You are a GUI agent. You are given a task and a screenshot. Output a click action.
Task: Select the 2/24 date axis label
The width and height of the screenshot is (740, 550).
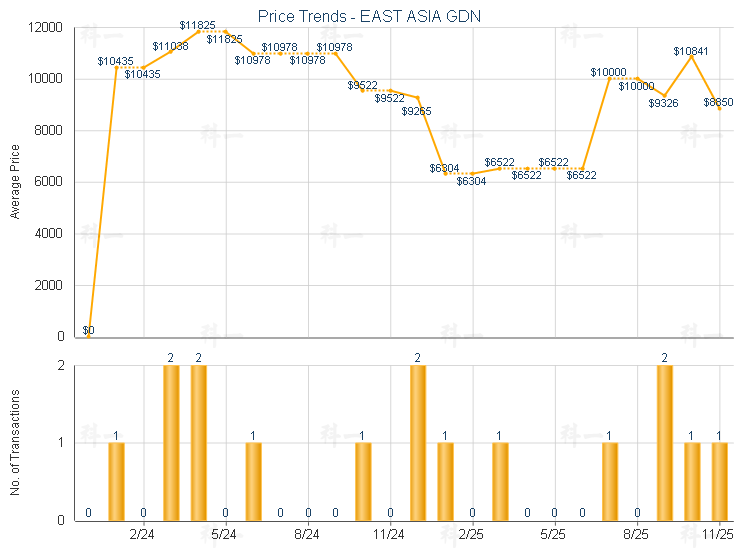pos(143,535)
